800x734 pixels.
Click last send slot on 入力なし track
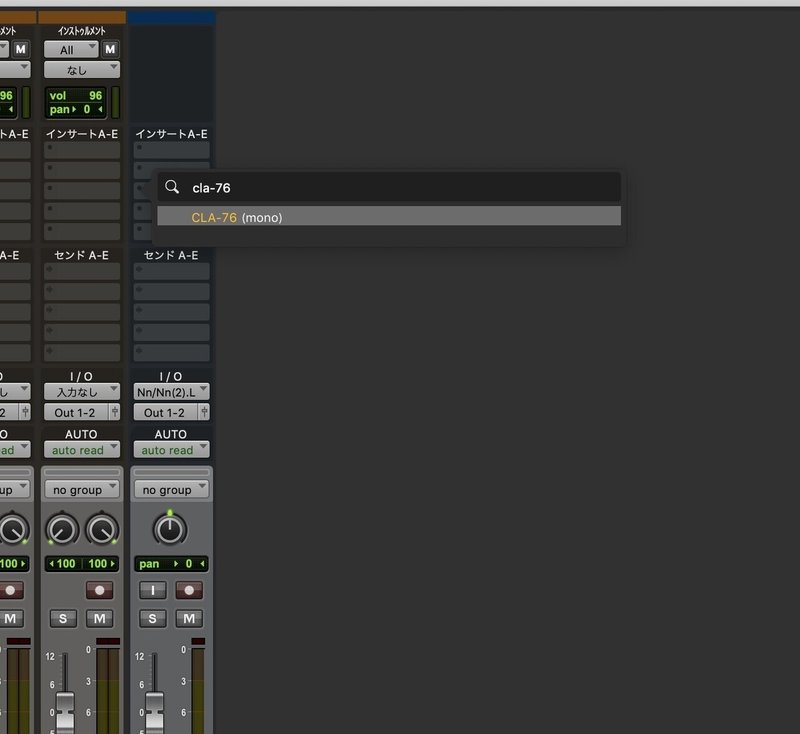(x=82, y=352)
